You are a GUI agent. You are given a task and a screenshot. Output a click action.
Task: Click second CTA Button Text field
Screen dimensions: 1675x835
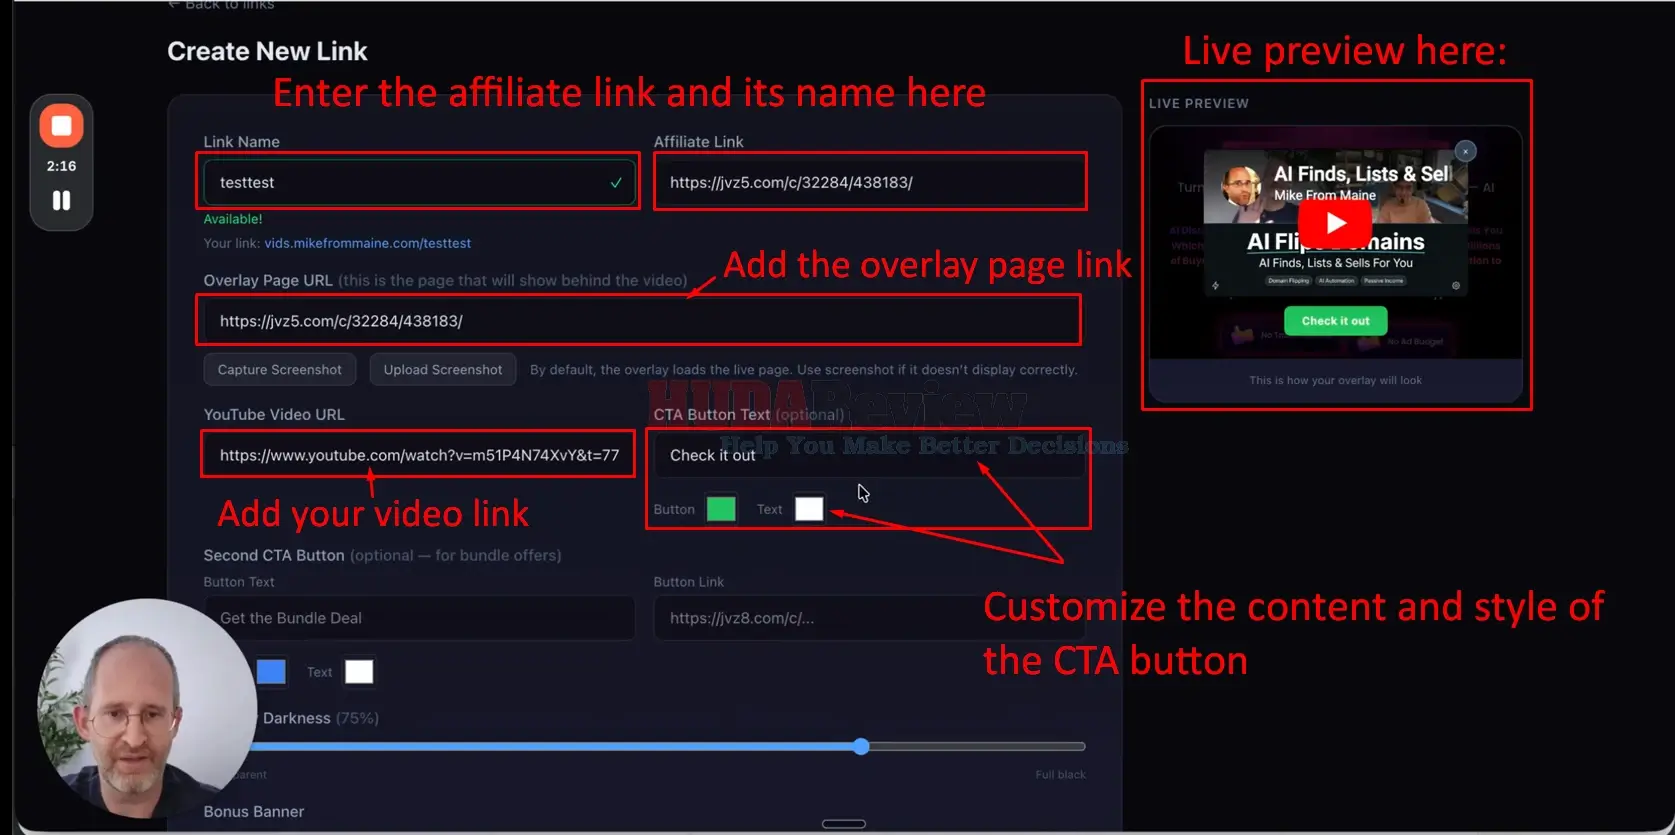click(418, 618)
